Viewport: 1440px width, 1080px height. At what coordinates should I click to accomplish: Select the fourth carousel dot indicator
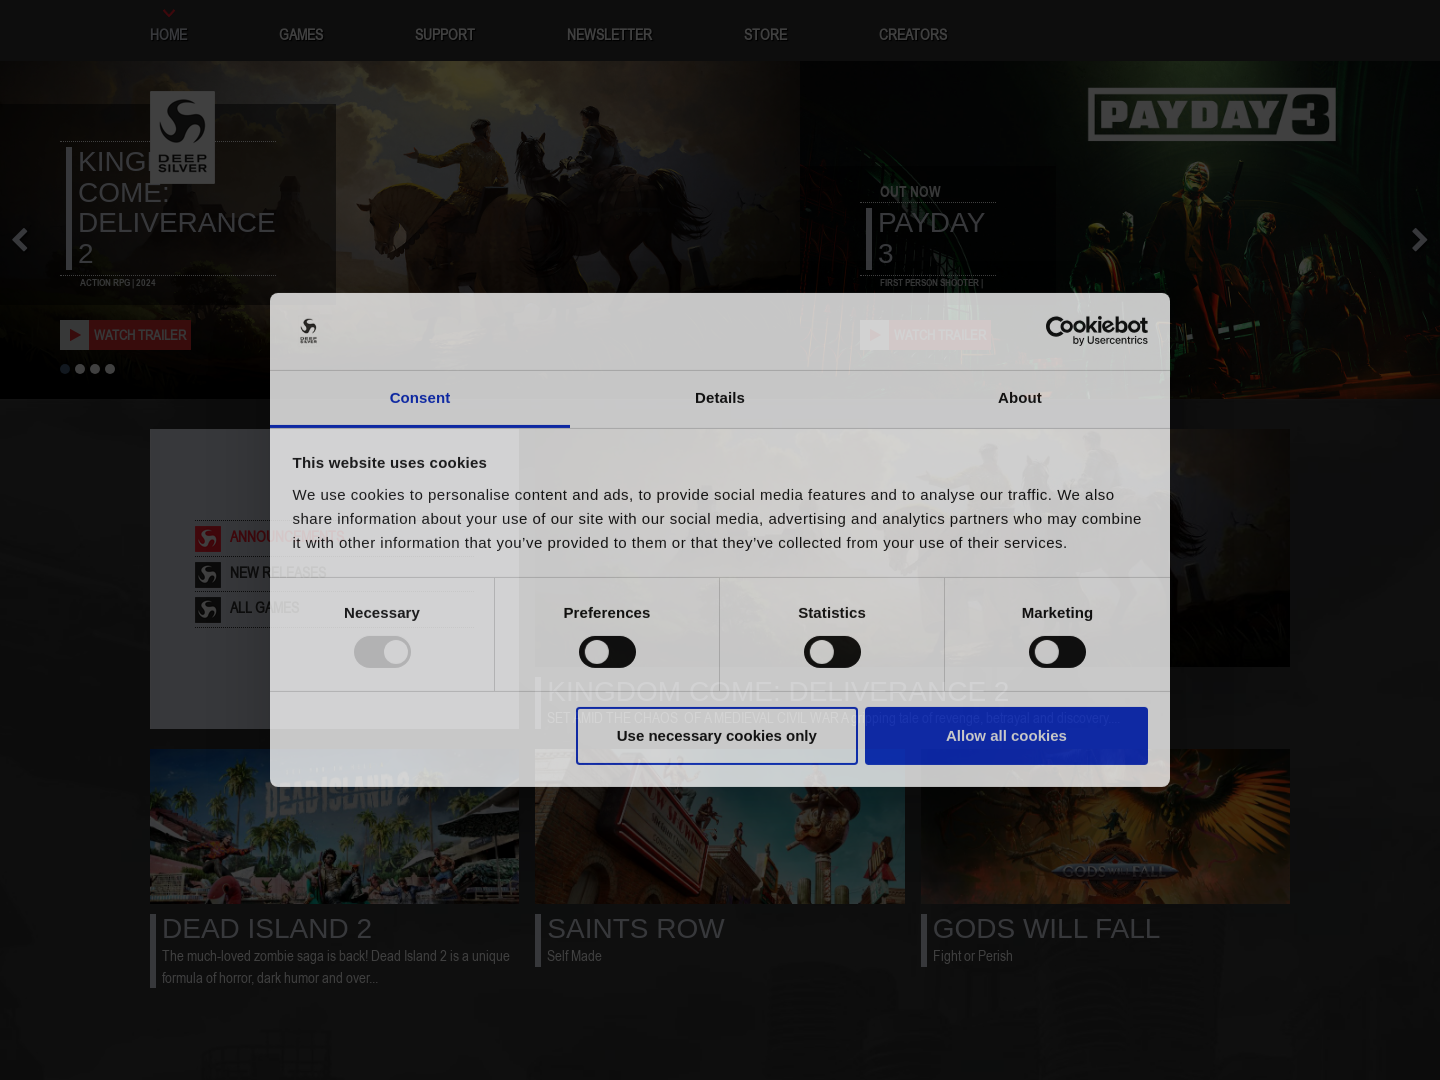point(110,369)
